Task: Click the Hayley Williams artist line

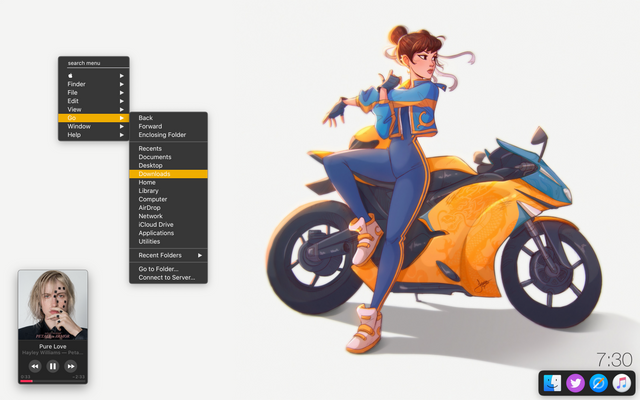Action: point(53,352)
